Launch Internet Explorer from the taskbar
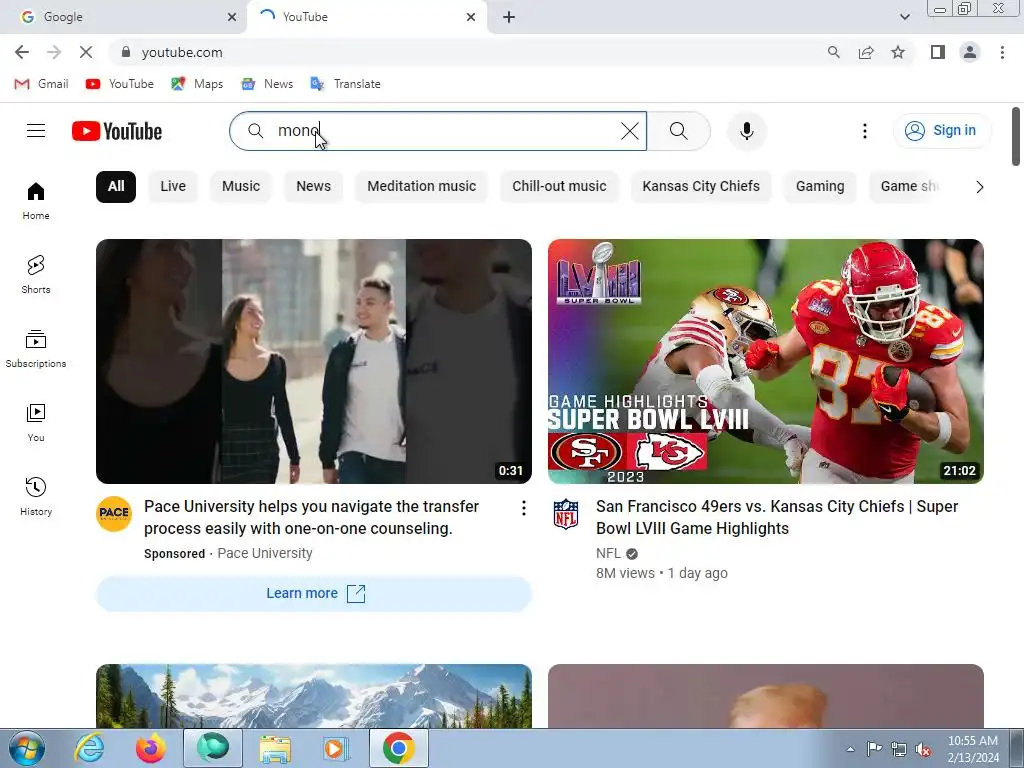The height and width of the screenshot is (768, 1024). [x=89, y=748]
